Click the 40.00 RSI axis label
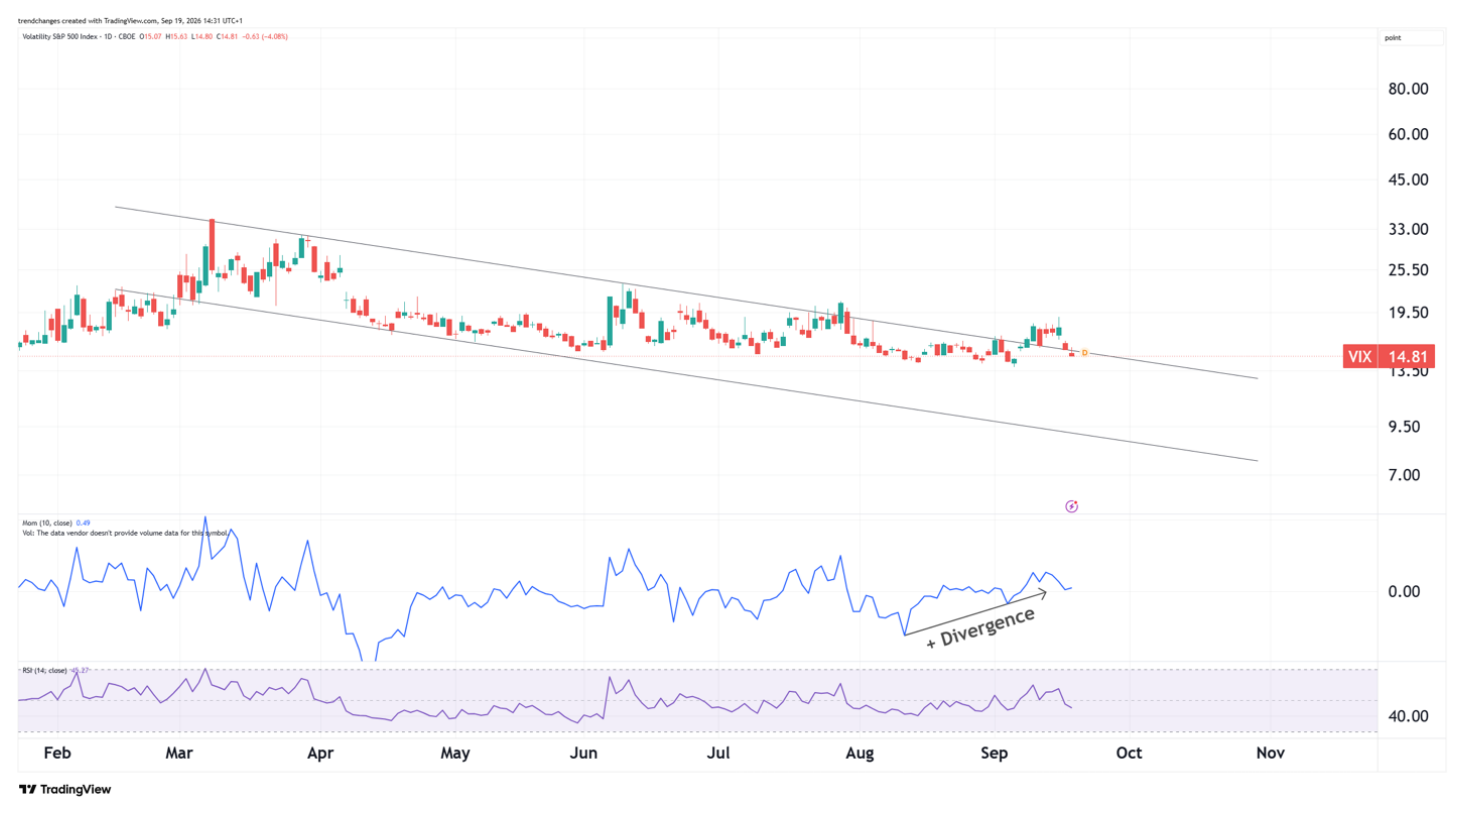 1408,716
